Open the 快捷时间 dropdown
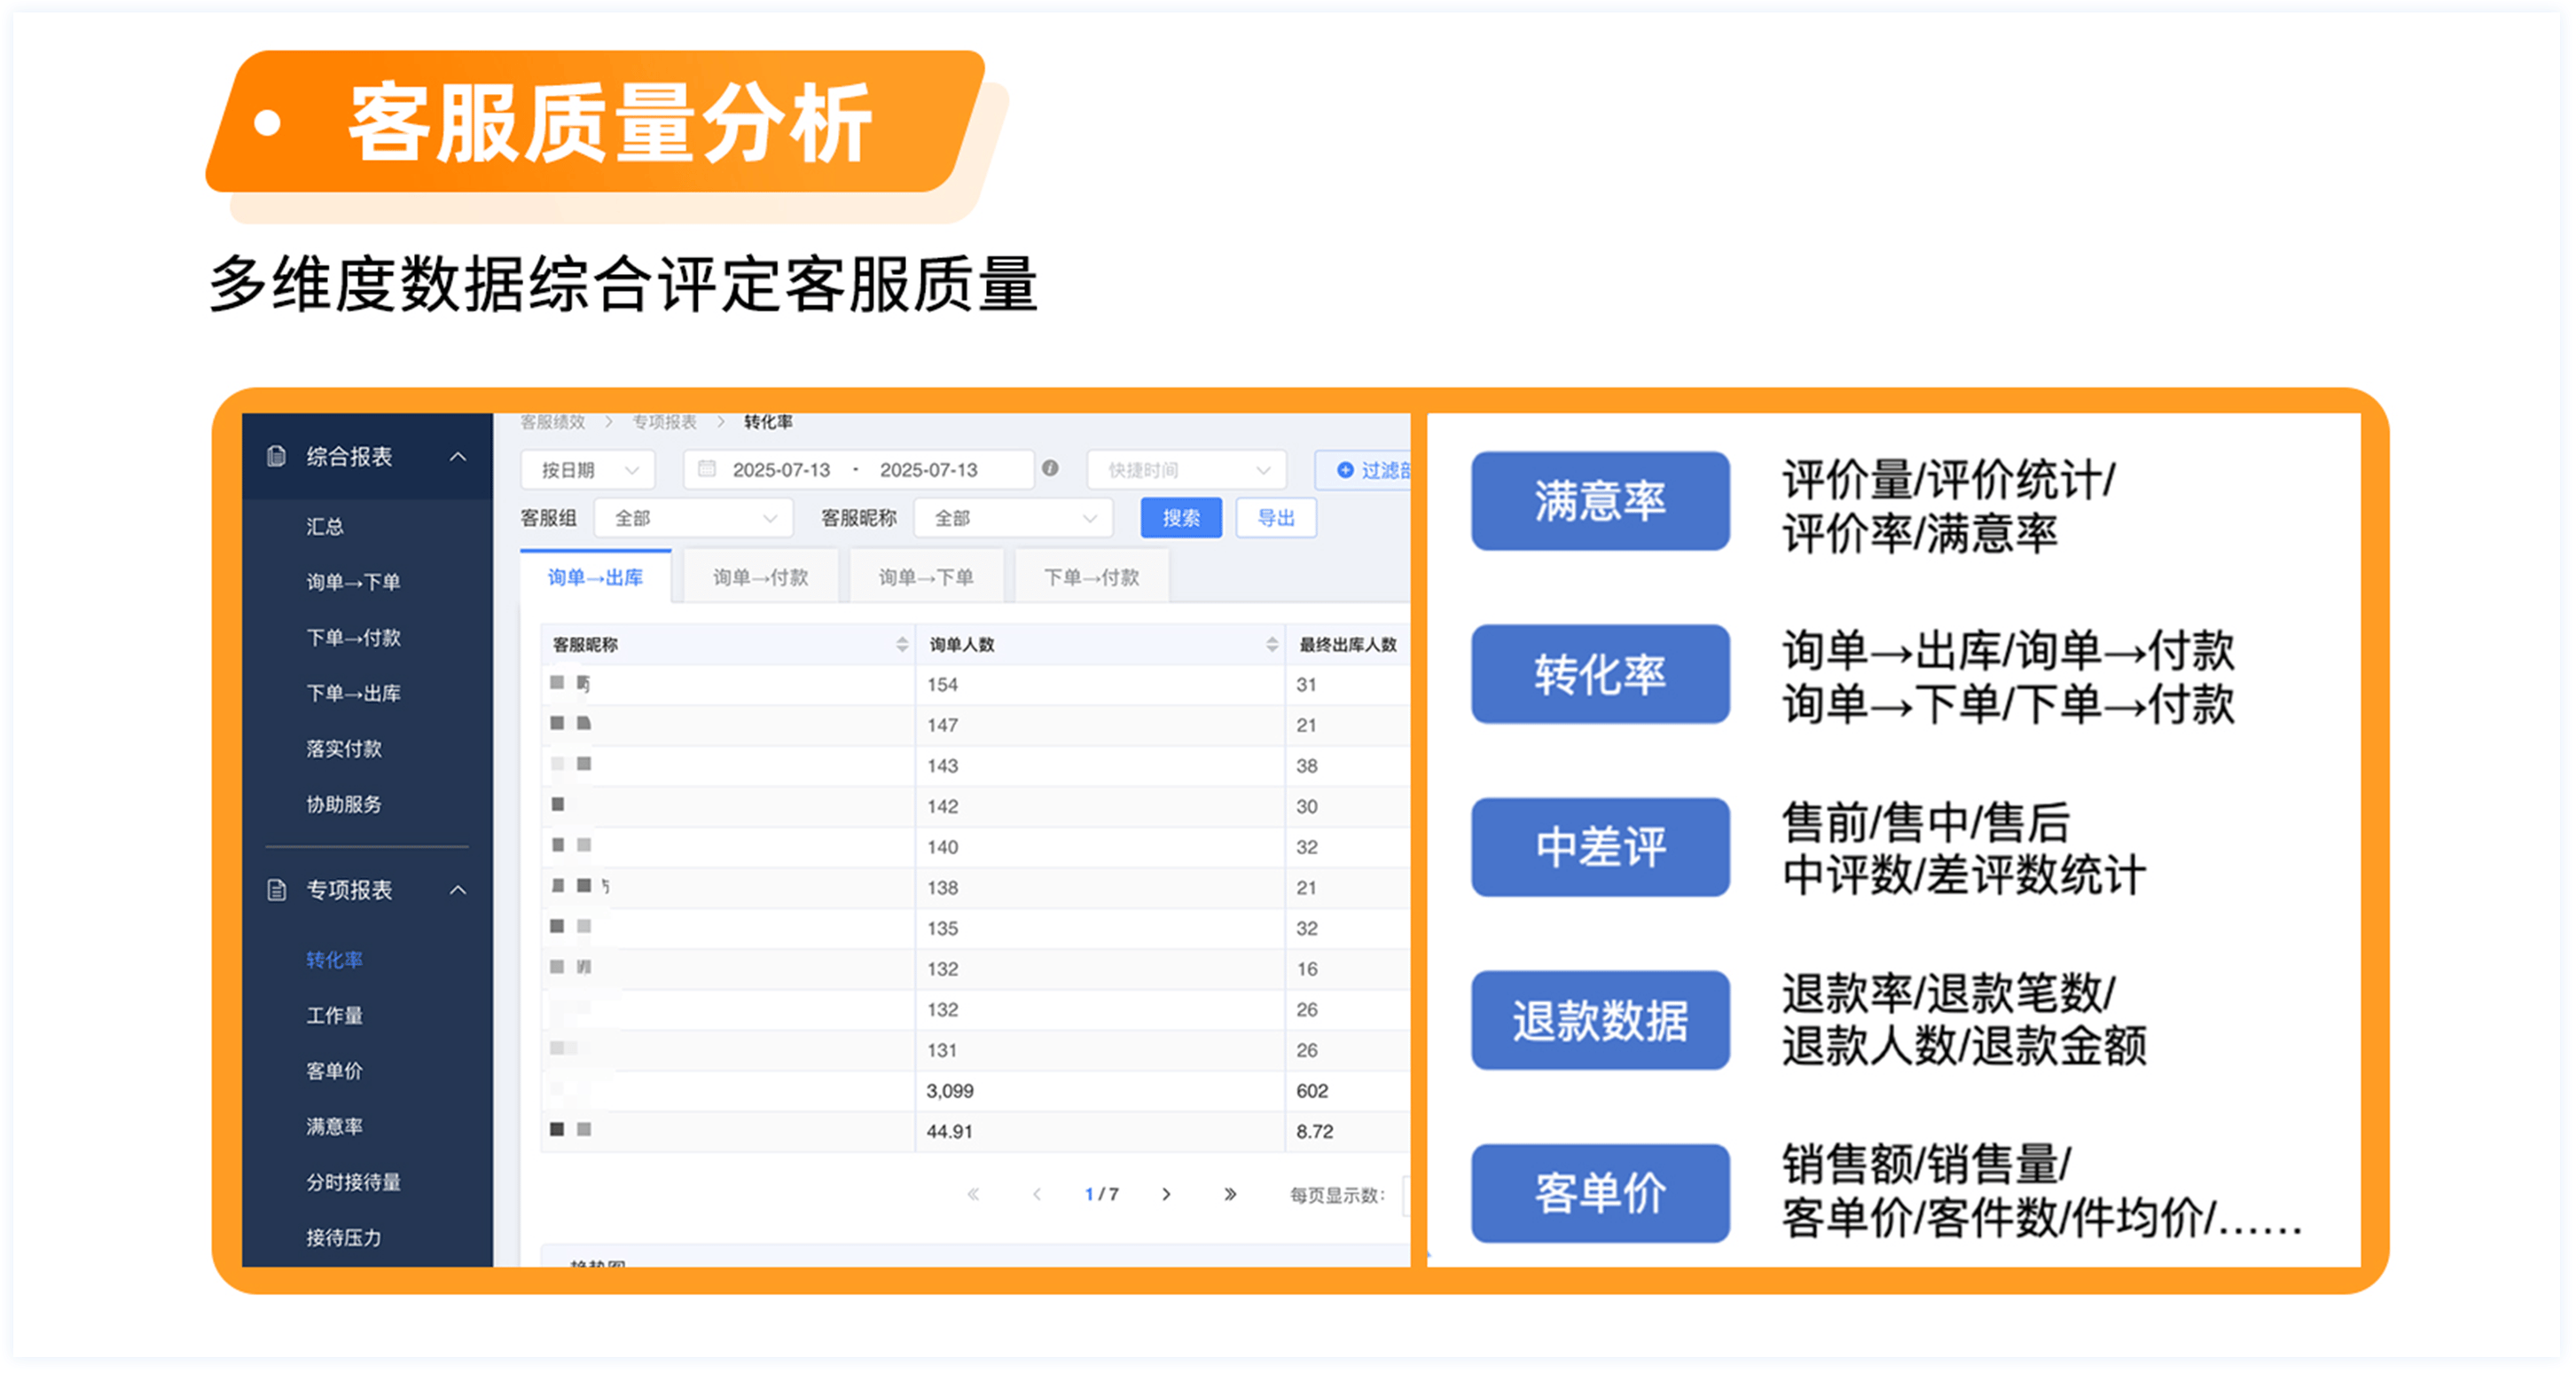The image size is (2576, 1373). coord(1186,470)
